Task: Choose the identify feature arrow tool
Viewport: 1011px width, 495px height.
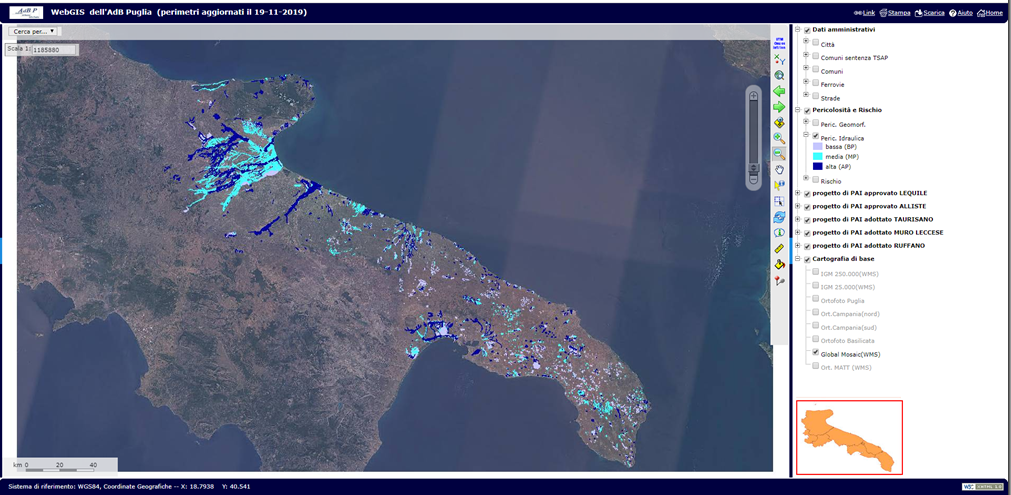Action: tap(780, 185)
